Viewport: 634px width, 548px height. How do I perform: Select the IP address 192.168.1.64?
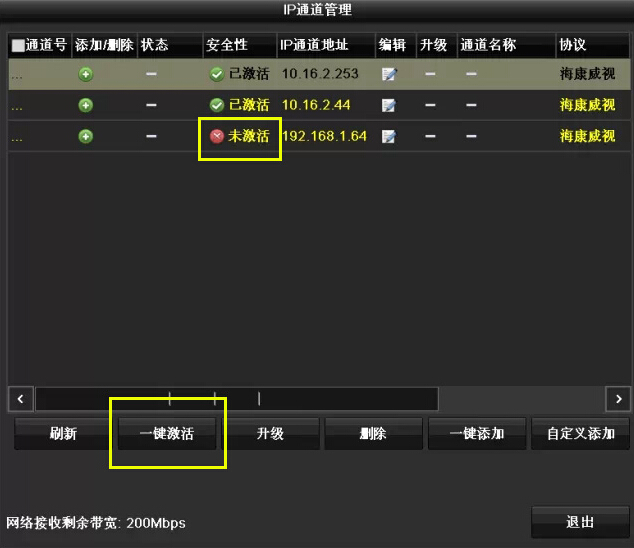point(325,136)
